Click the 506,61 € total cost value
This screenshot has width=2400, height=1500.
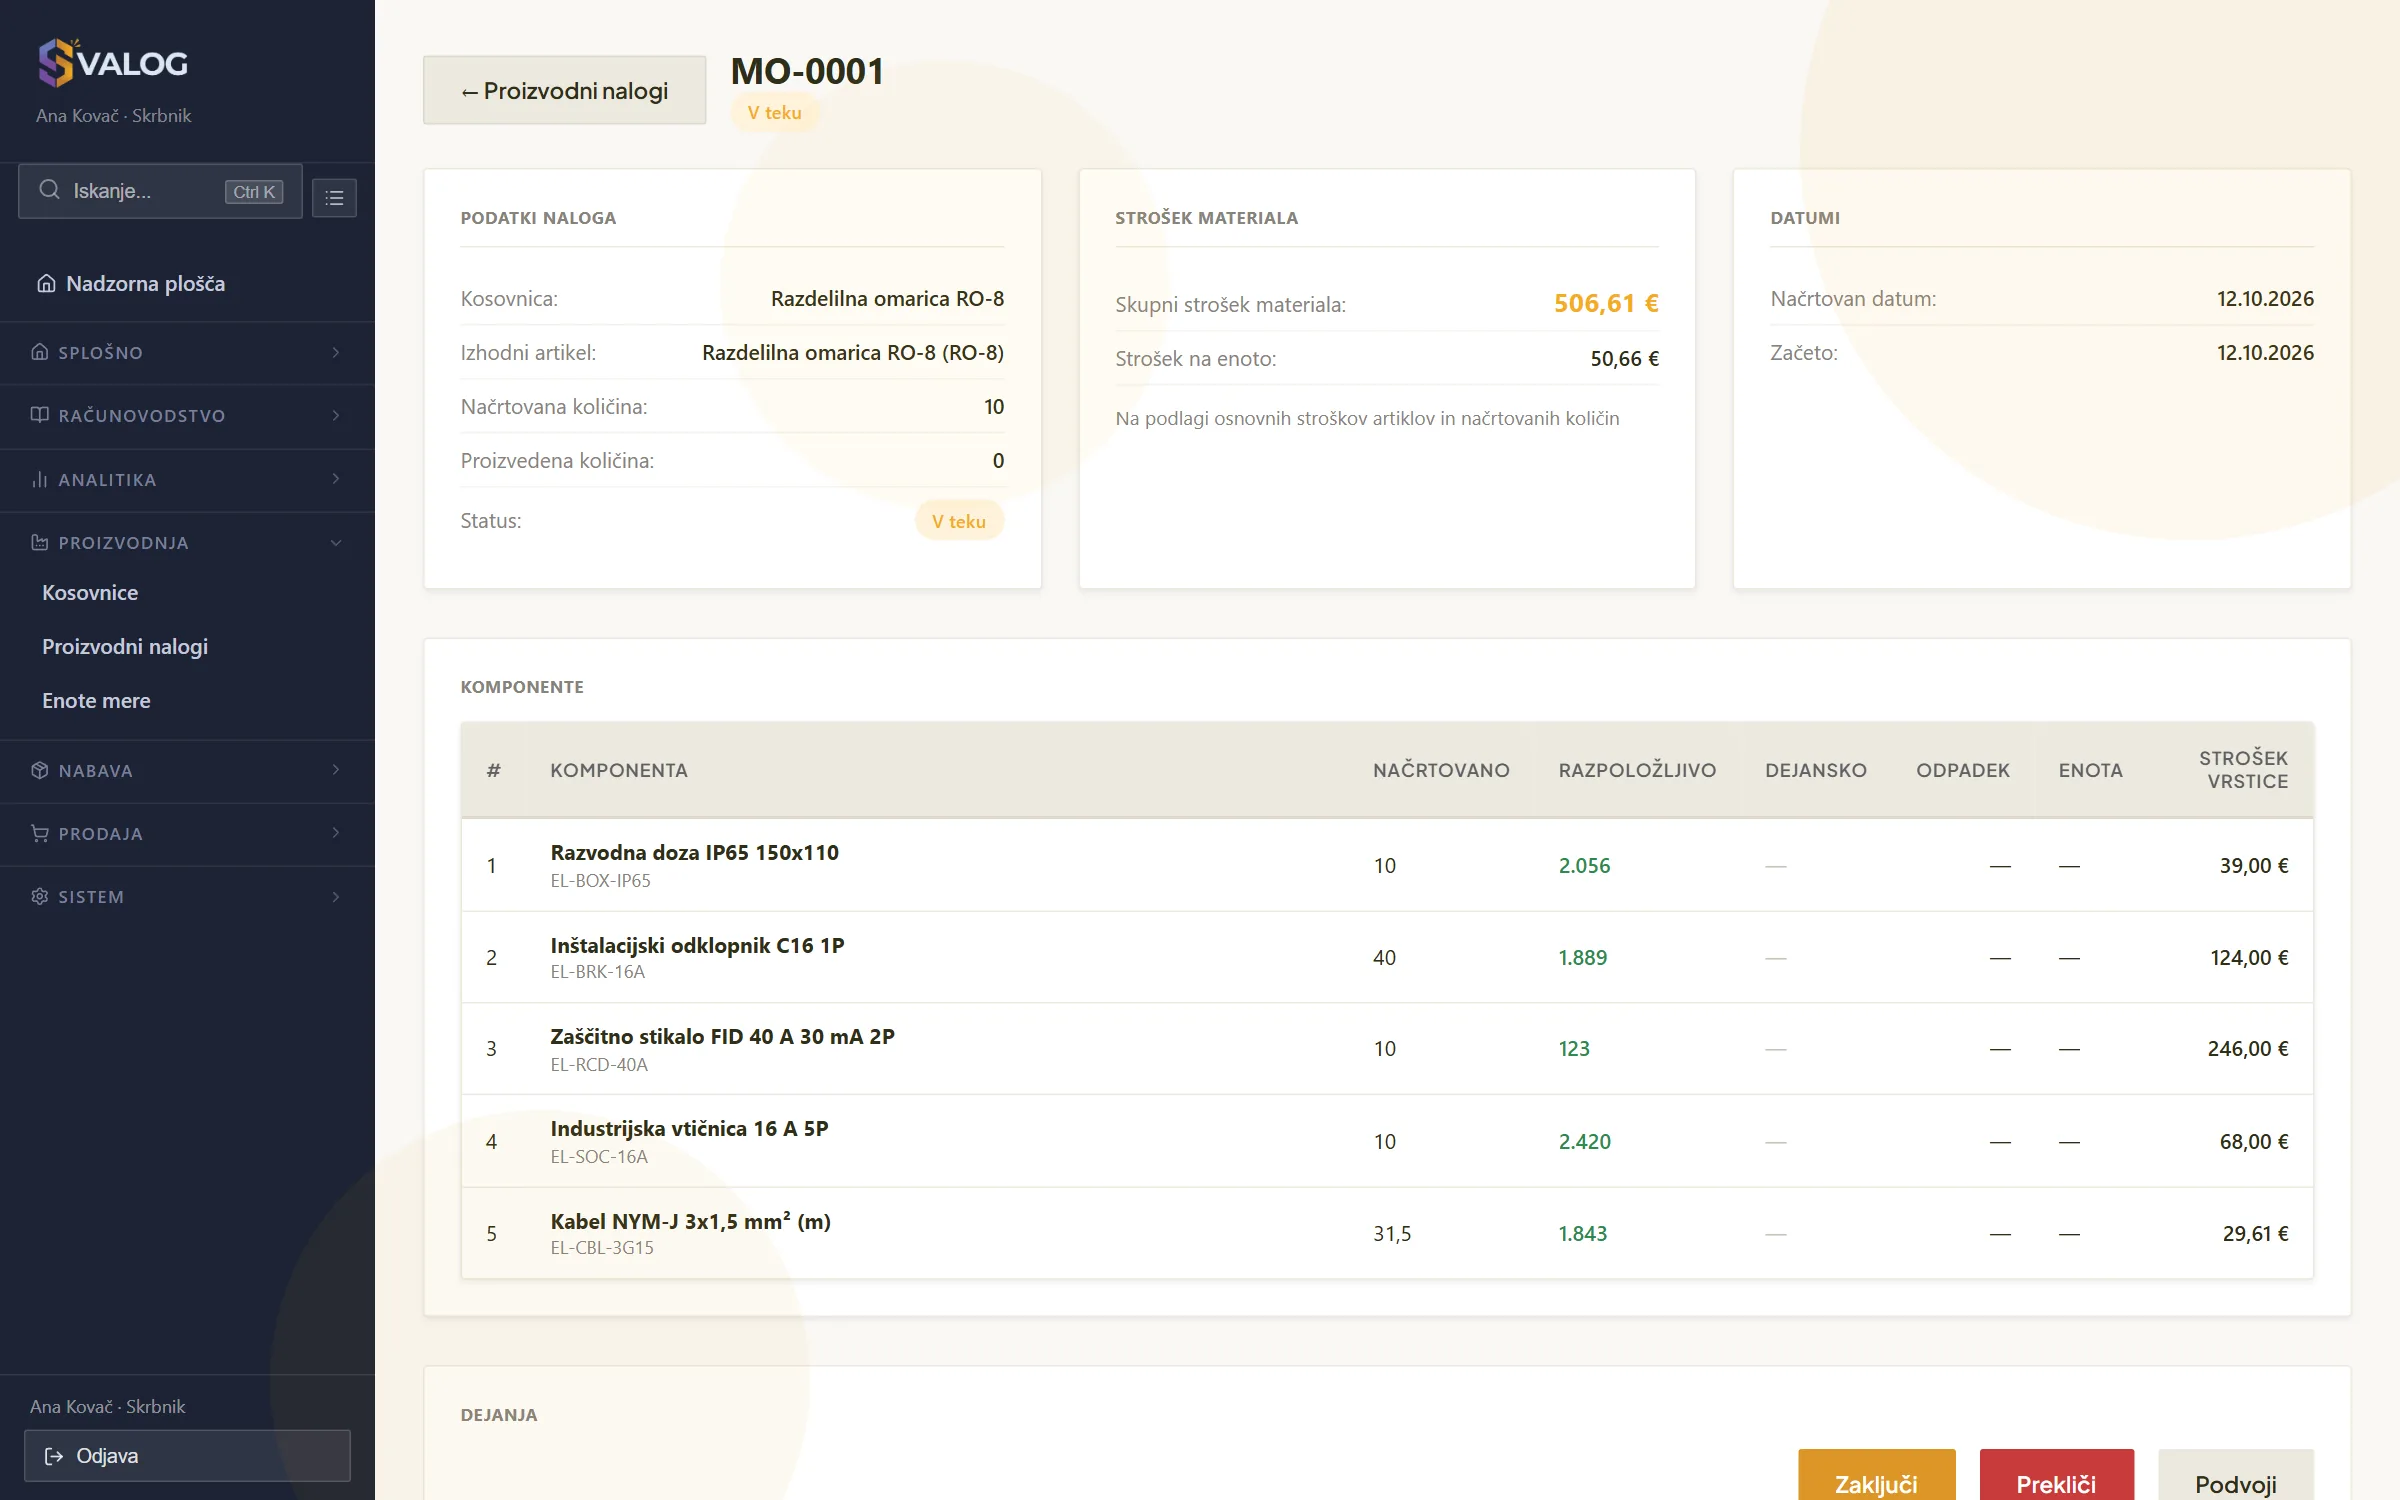click(1606, 303)
